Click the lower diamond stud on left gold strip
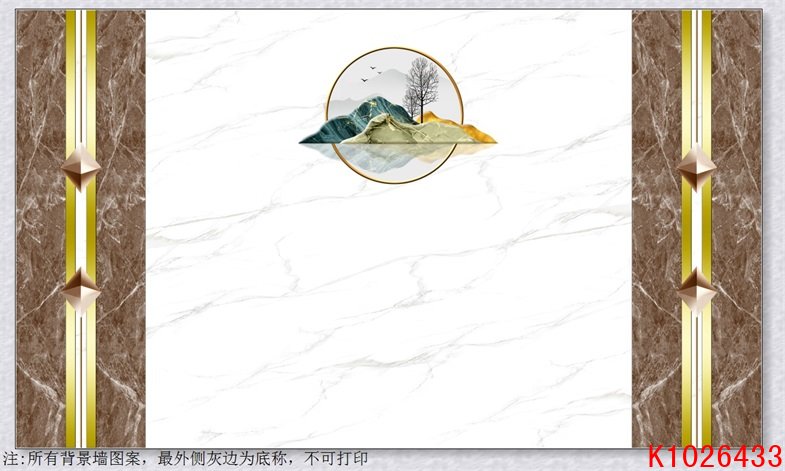This screenshot has height=471, width=785. click(x=81, y=292)
